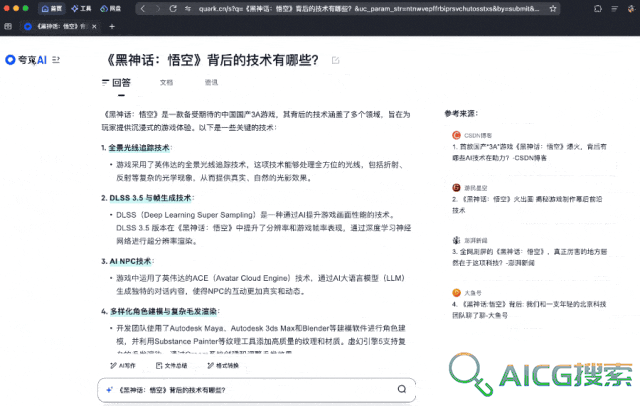This screenshot has height=406, width=640.
Task: Open the tab overview grid icon
Action: click(8, 27)
